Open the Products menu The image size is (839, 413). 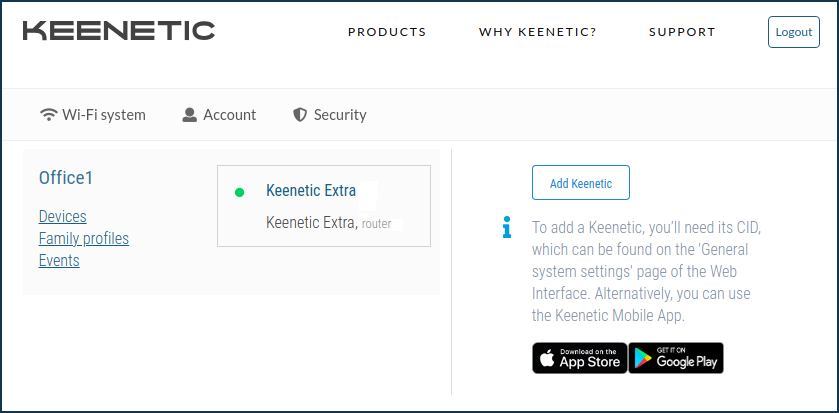[387, 32]
